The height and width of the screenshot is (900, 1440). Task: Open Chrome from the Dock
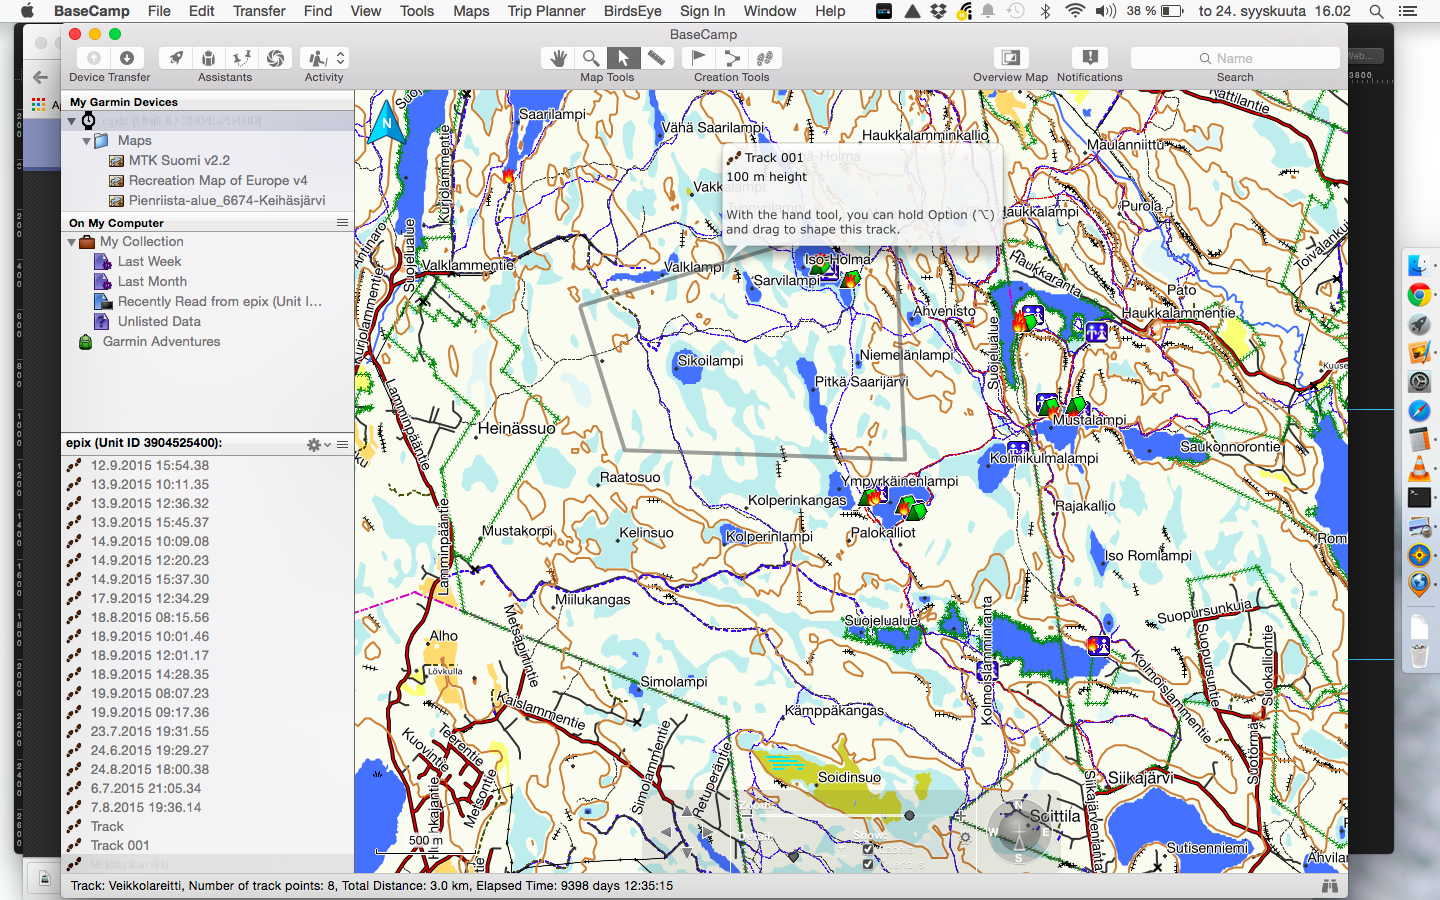1419,295
